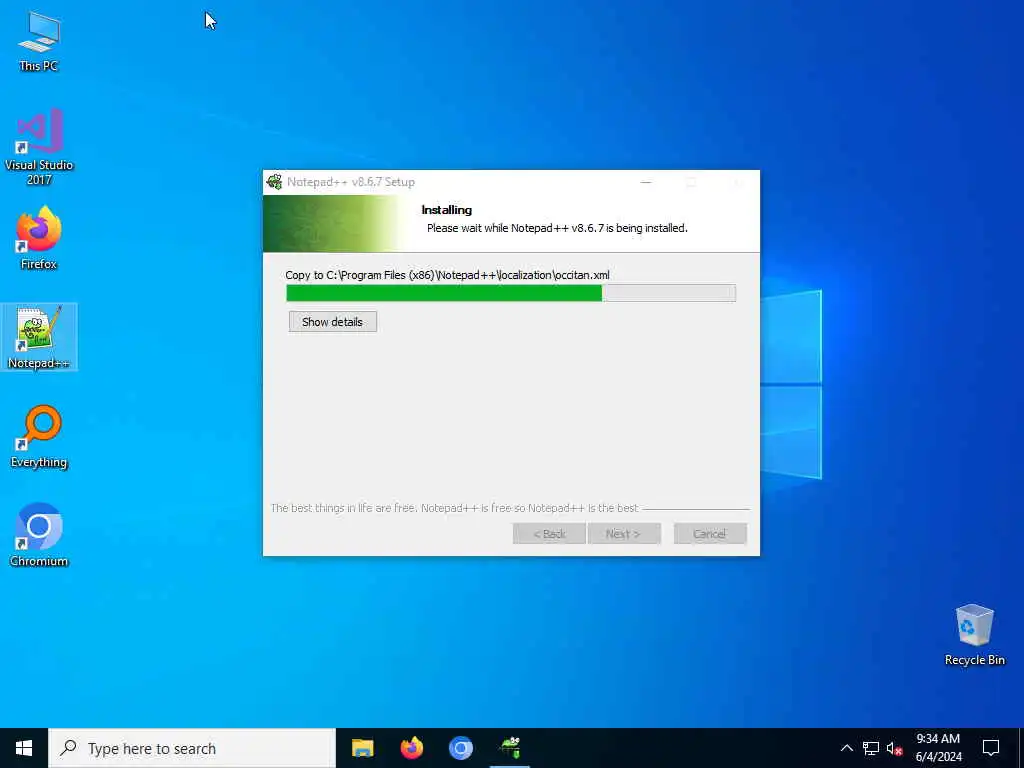The width and height of the screenshot is (1024, 768).
Task: Click the Notepad++ Setup taskbar icon
Action: pos(509,748)
